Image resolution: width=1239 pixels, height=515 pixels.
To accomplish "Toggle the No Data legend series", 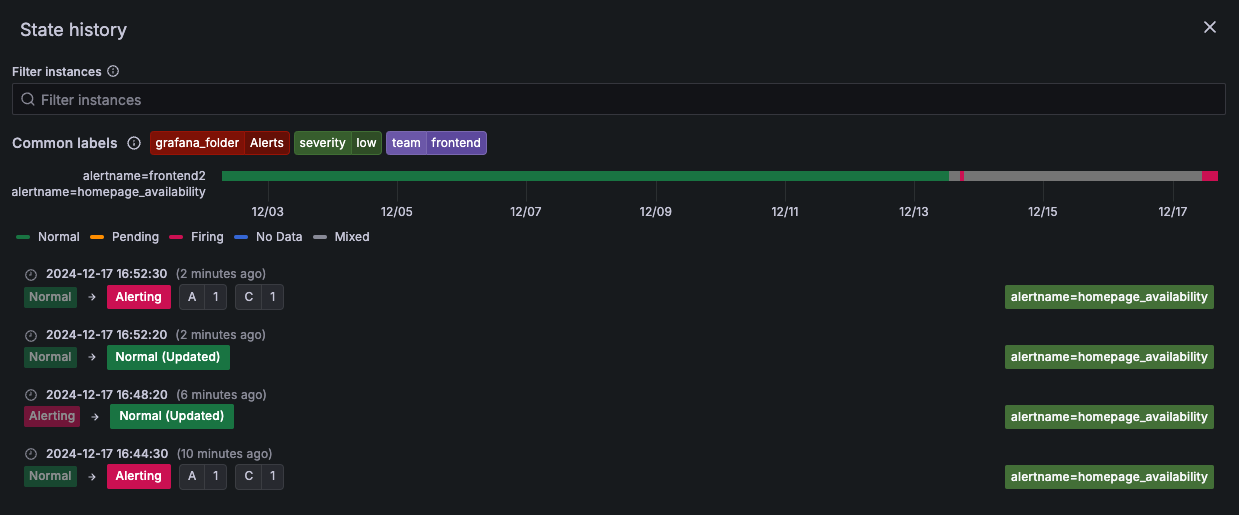I will 269,237.
